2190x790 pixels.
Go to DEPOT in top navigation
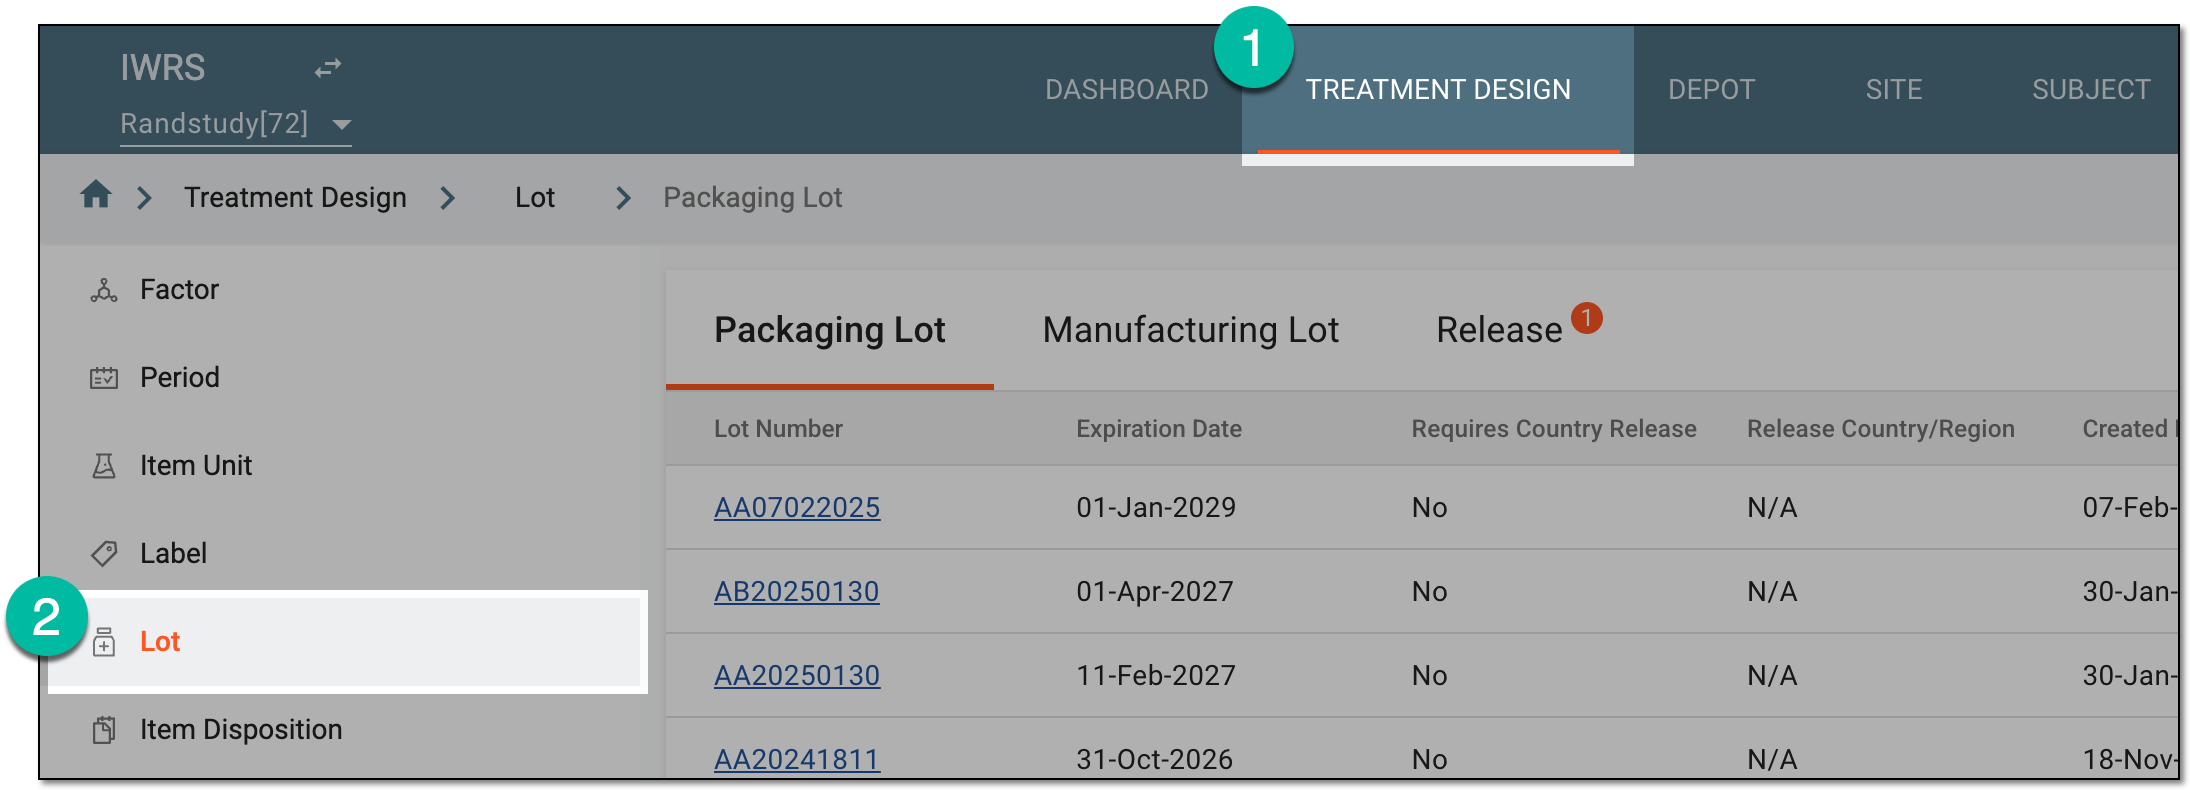coord(1711,90)
